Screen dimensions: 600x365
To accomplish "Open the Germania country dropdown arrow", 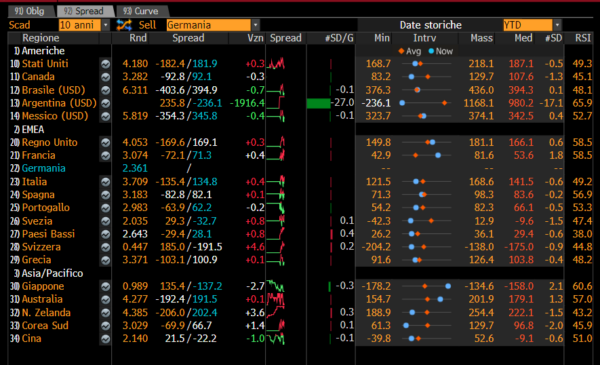I will [x=255, y=25].
